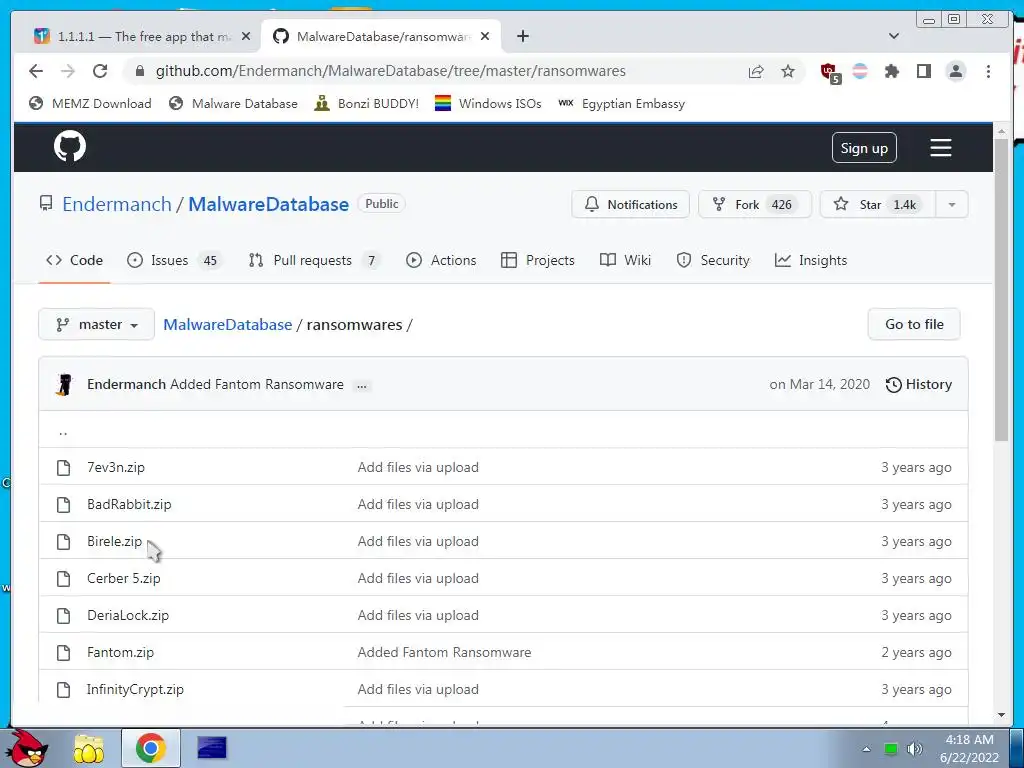
Task: Open the Chrome three-dot menu
Action: [x=988, y=71]
